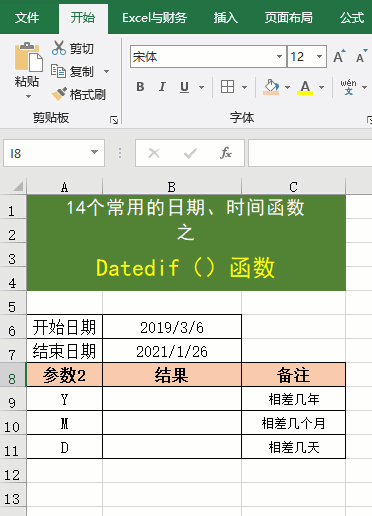Click in the Name Box showing I8
The height and width of the screenshot is (516, 372).
click(46, 153)
